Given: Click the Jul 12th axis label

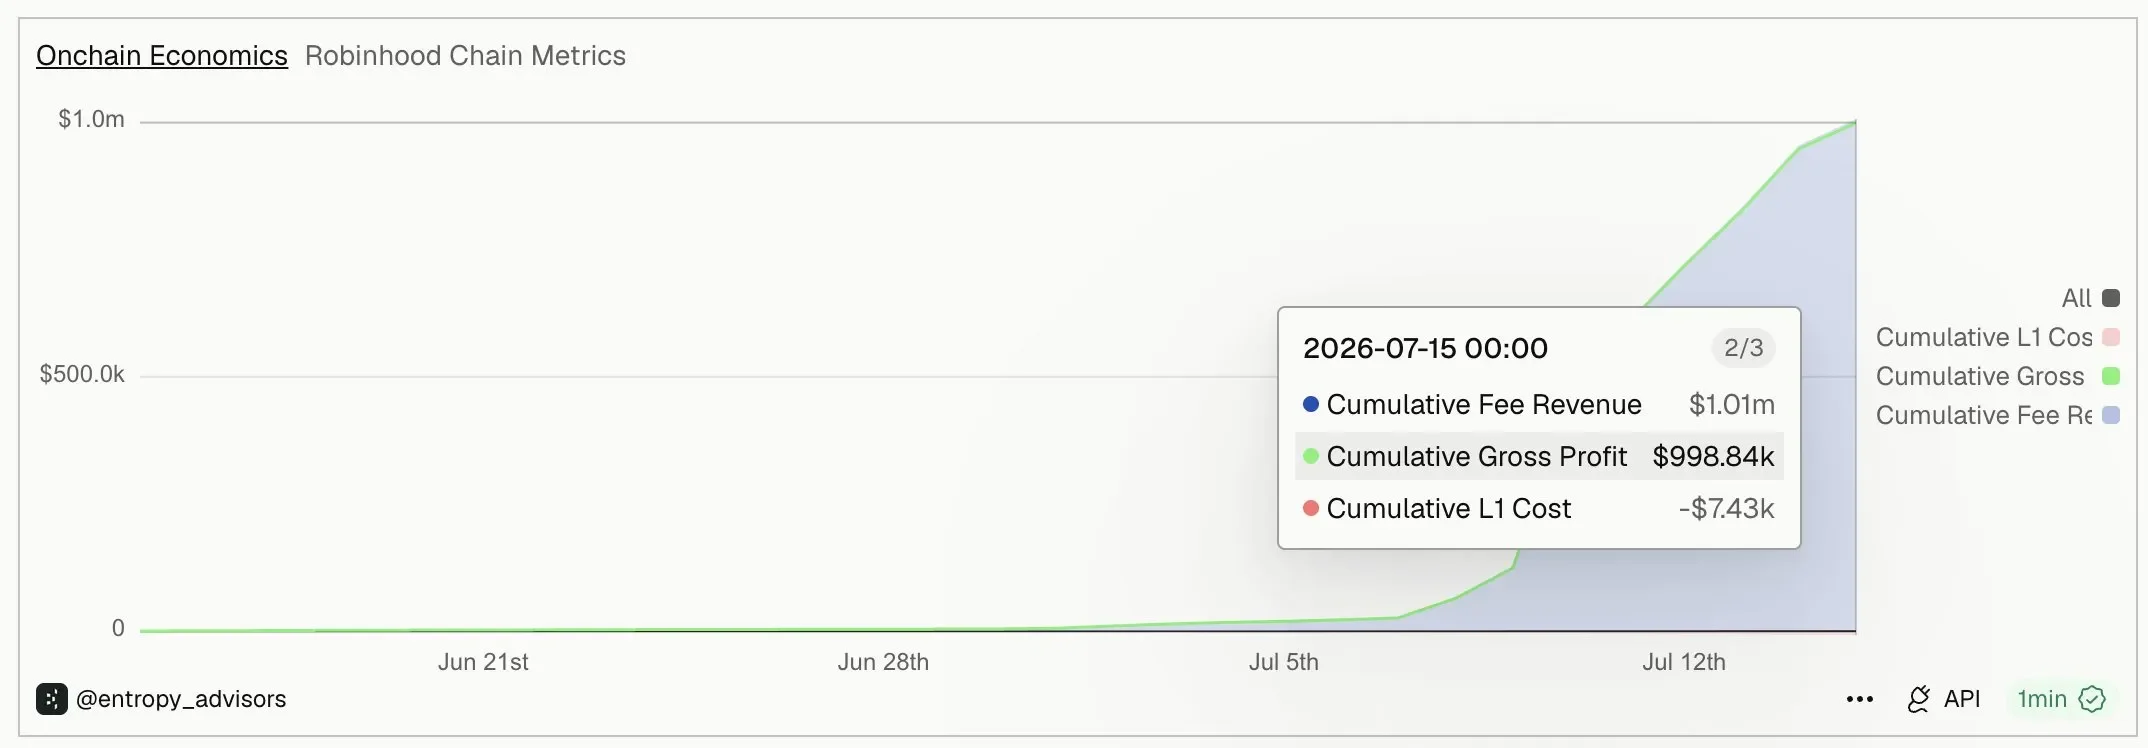Looking at the screenshot, I should point(1684,662).
